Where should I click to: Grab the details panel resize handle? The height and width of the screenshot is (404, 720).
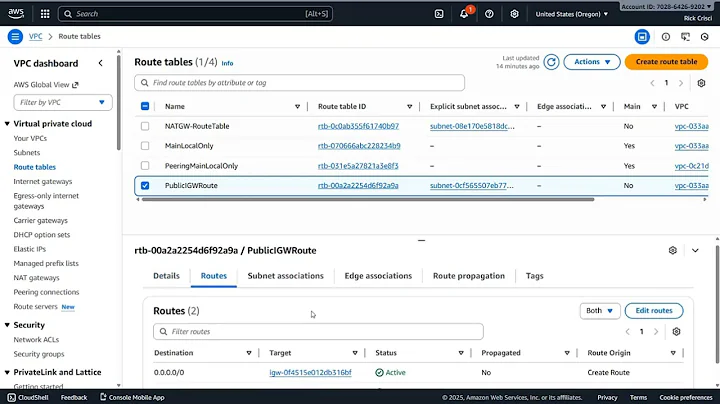point(421,240)
